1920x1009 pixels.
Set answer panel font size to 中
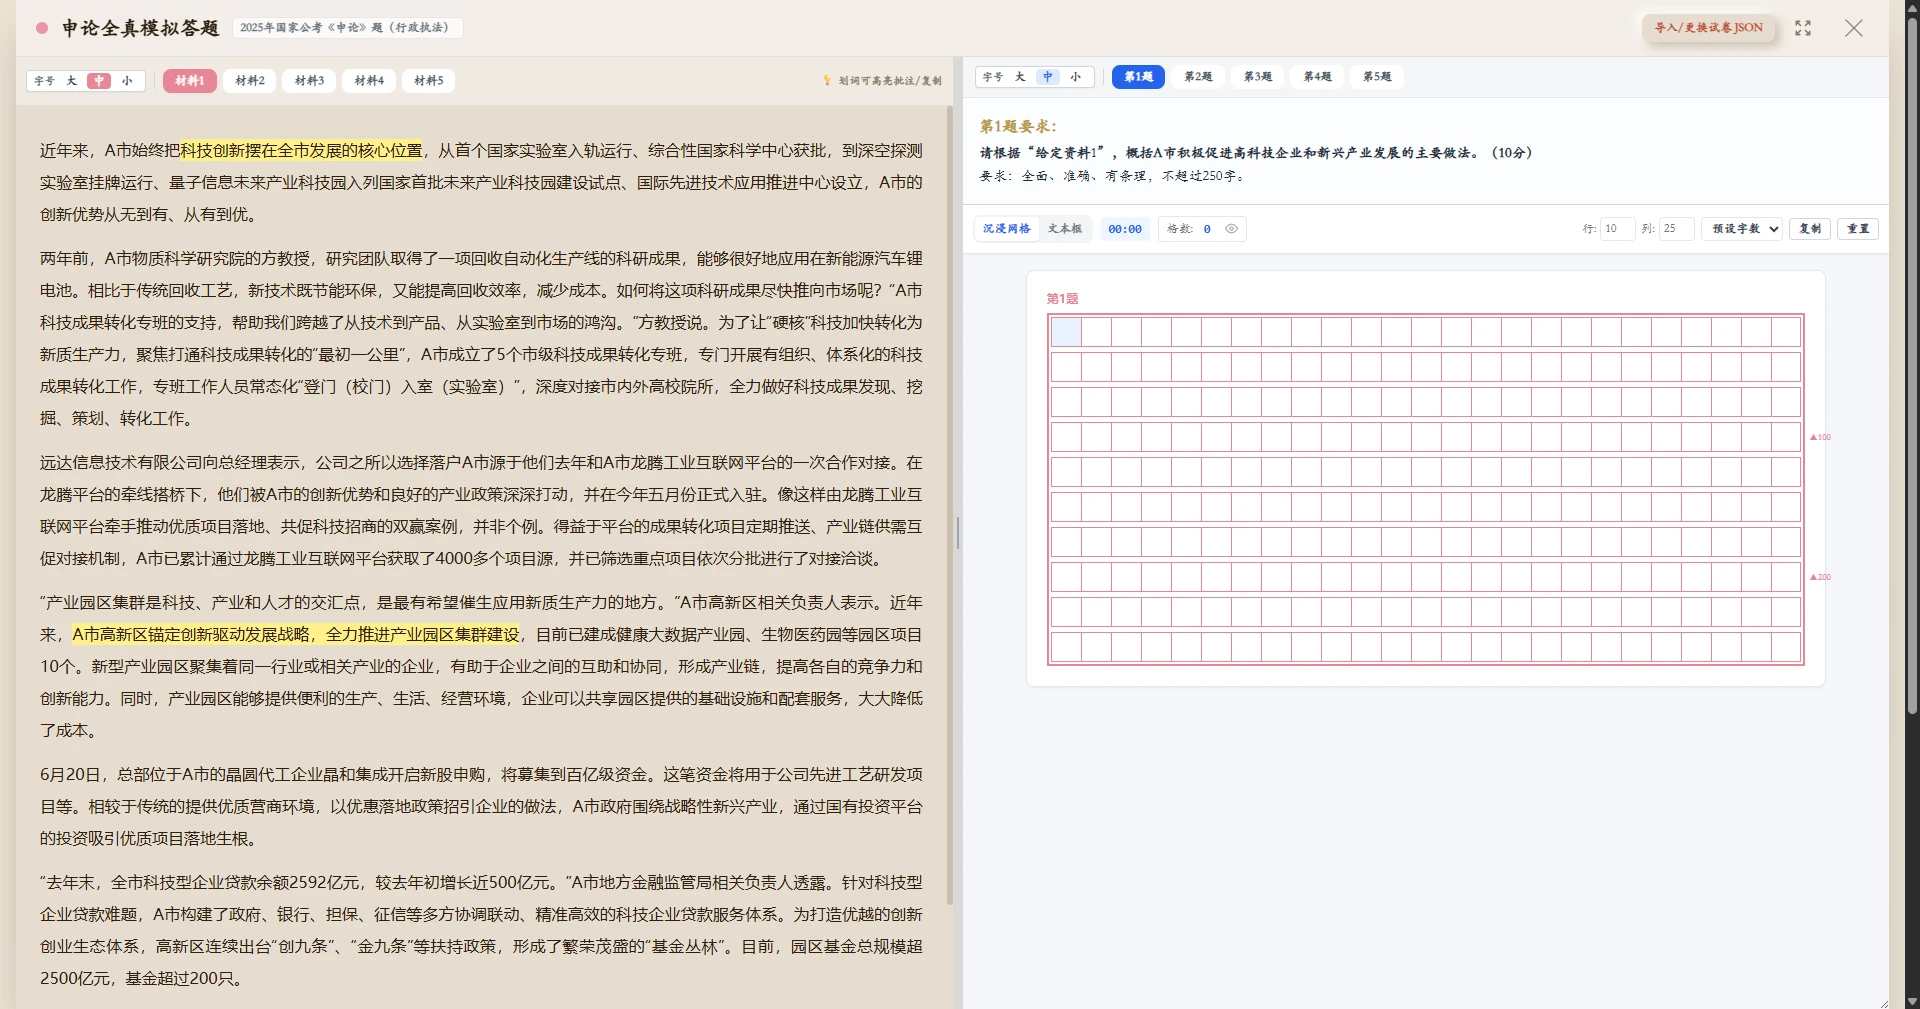tap(1048, 77)
